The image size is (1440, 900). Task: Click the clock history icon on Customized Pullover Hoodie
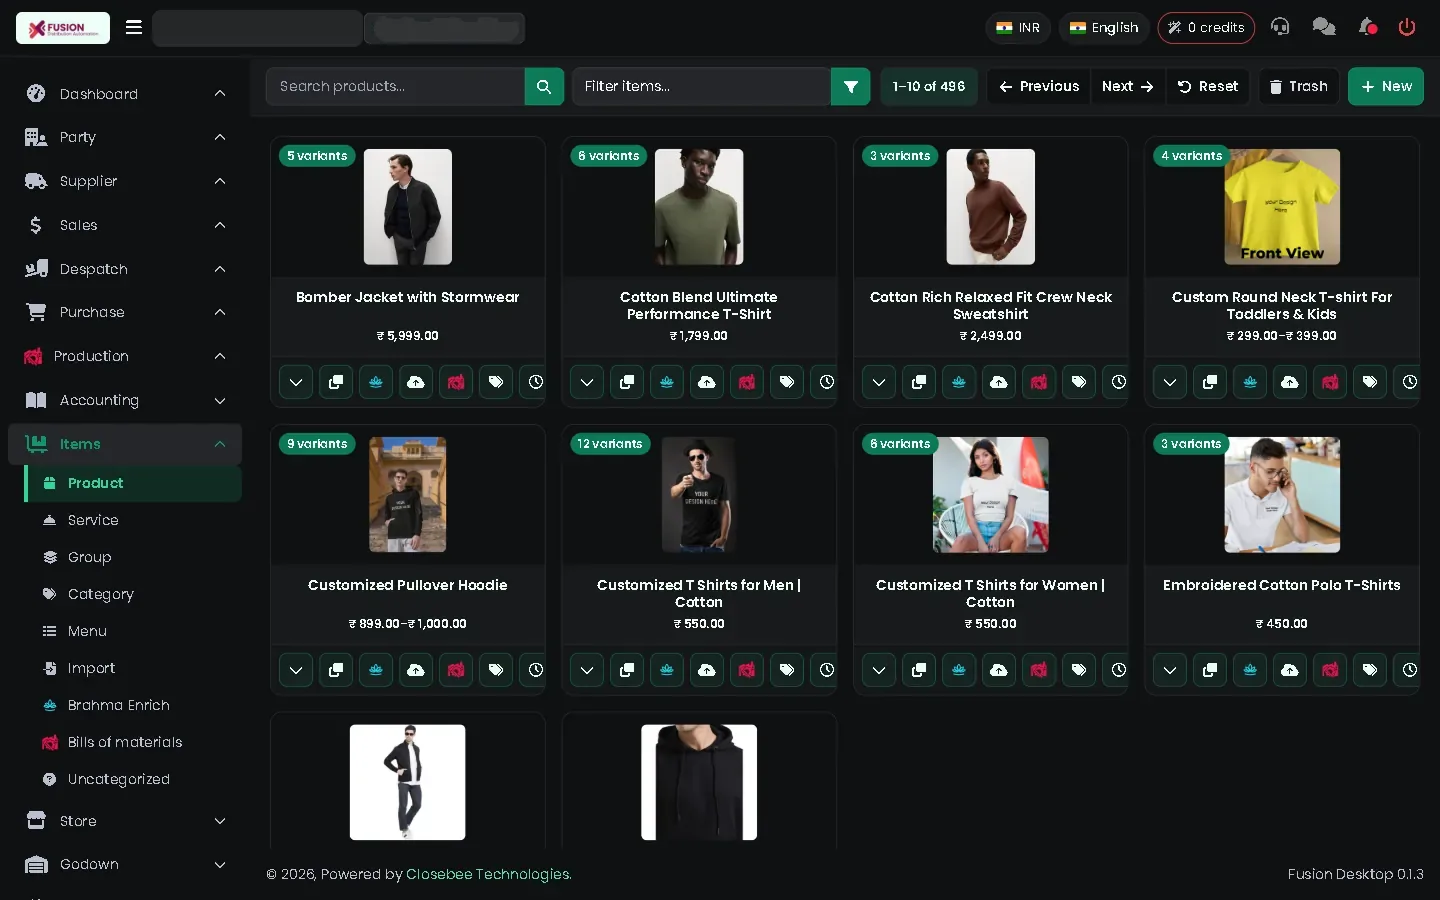[535, 670]
